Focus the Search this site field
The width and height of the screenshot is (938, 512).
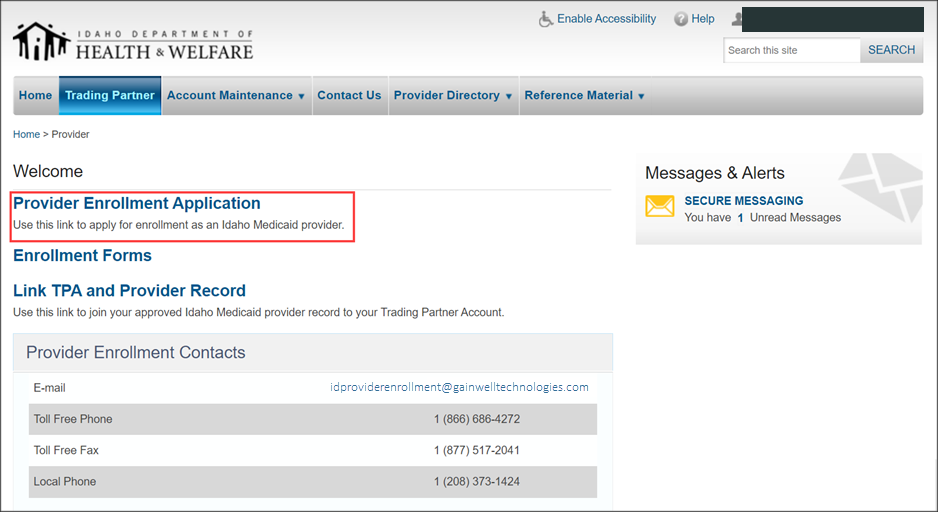coord(791,50)
